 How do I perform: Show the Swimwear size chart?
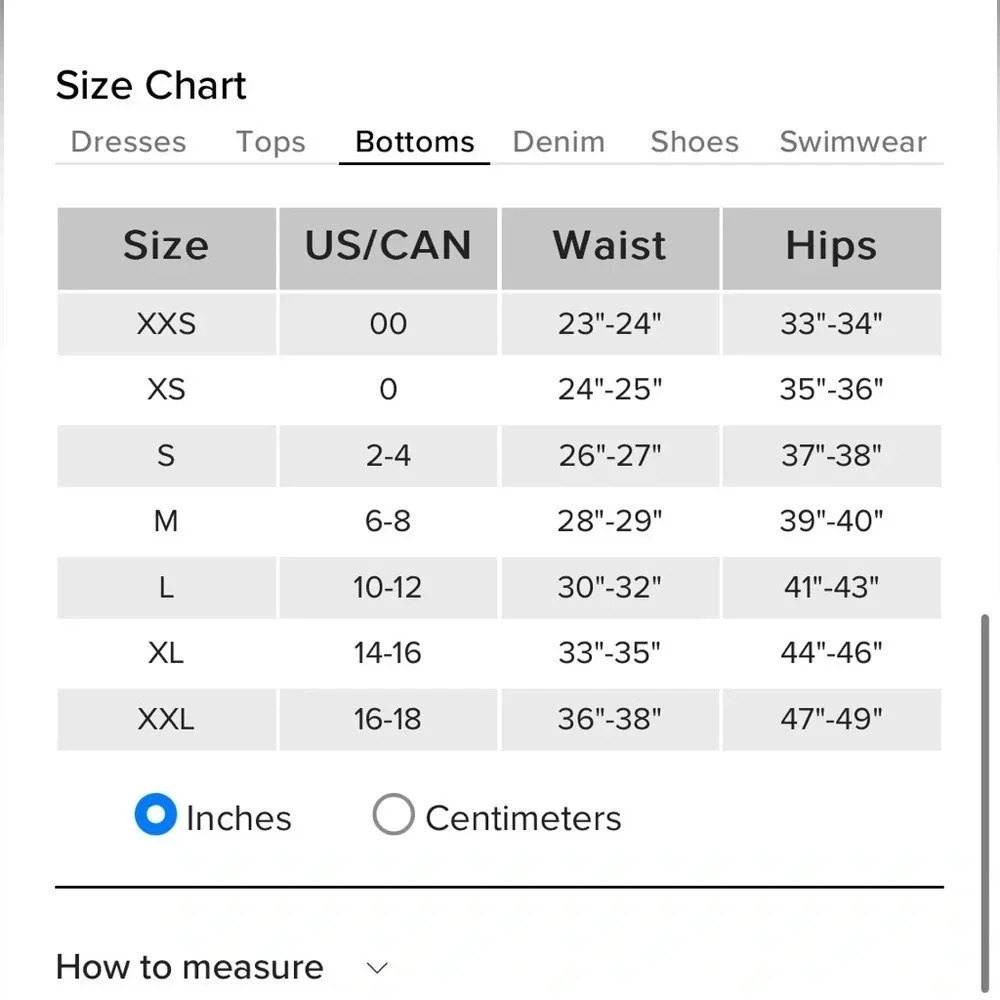[x=853, y=142]
